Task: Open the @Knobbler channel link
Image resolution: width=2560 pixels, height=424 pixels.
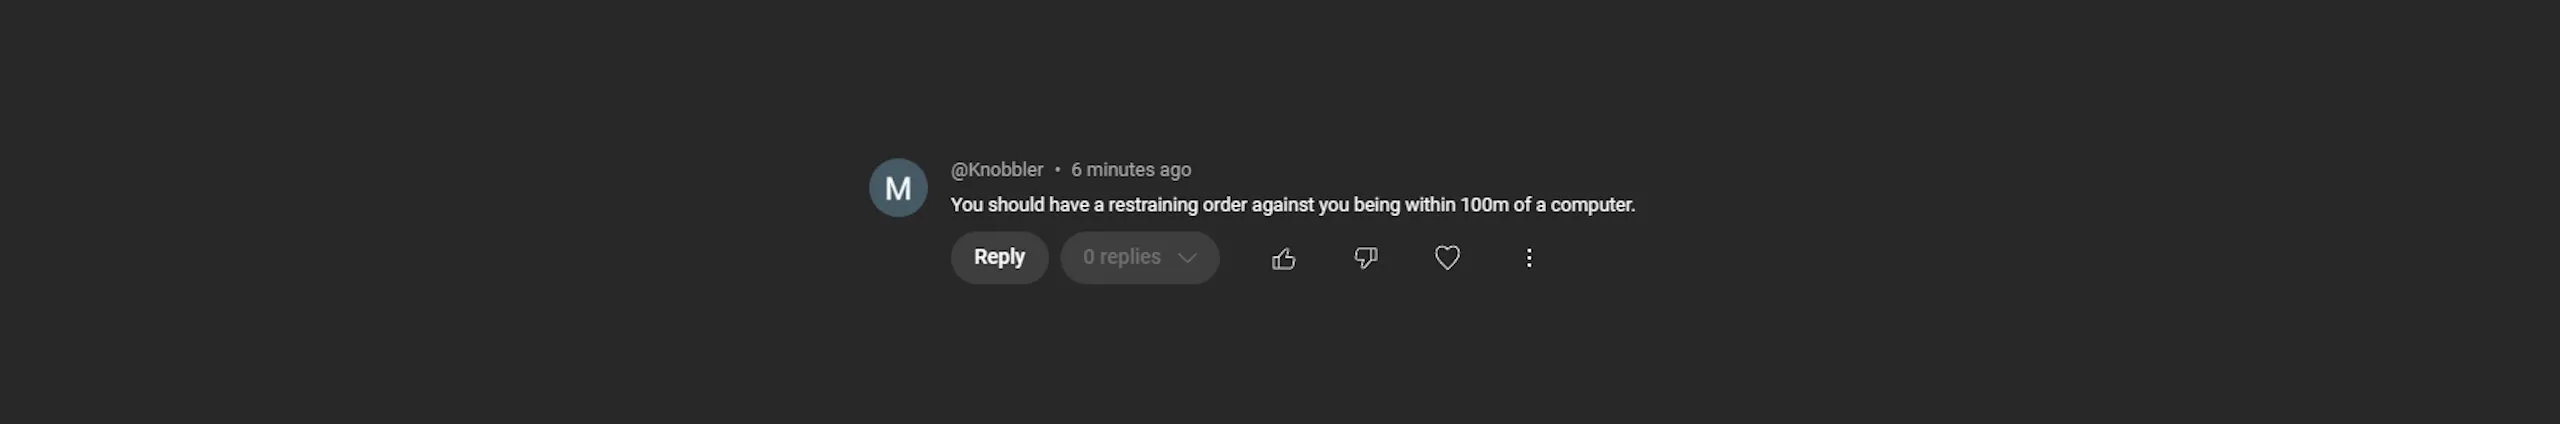Action: pyautogui.click(x=996, y=170)
